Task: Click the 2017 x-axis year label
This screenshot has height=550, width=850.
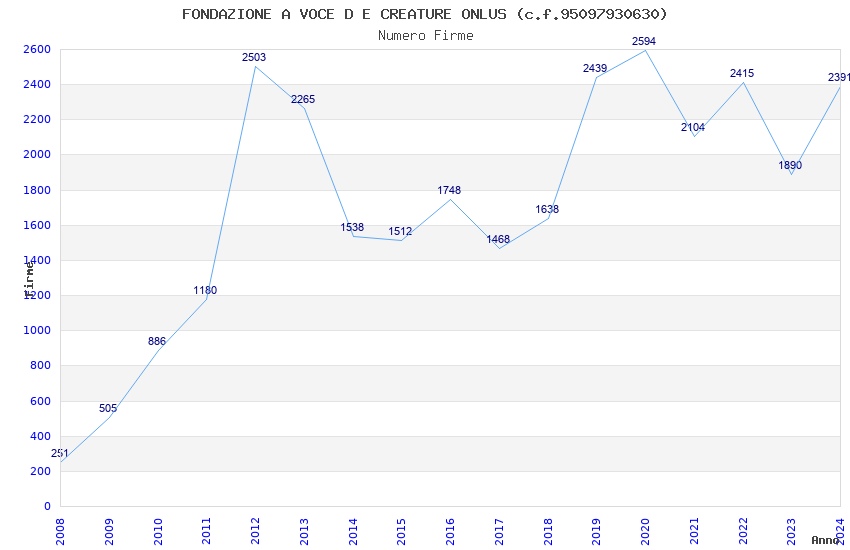Action: [x=499, y=531]
